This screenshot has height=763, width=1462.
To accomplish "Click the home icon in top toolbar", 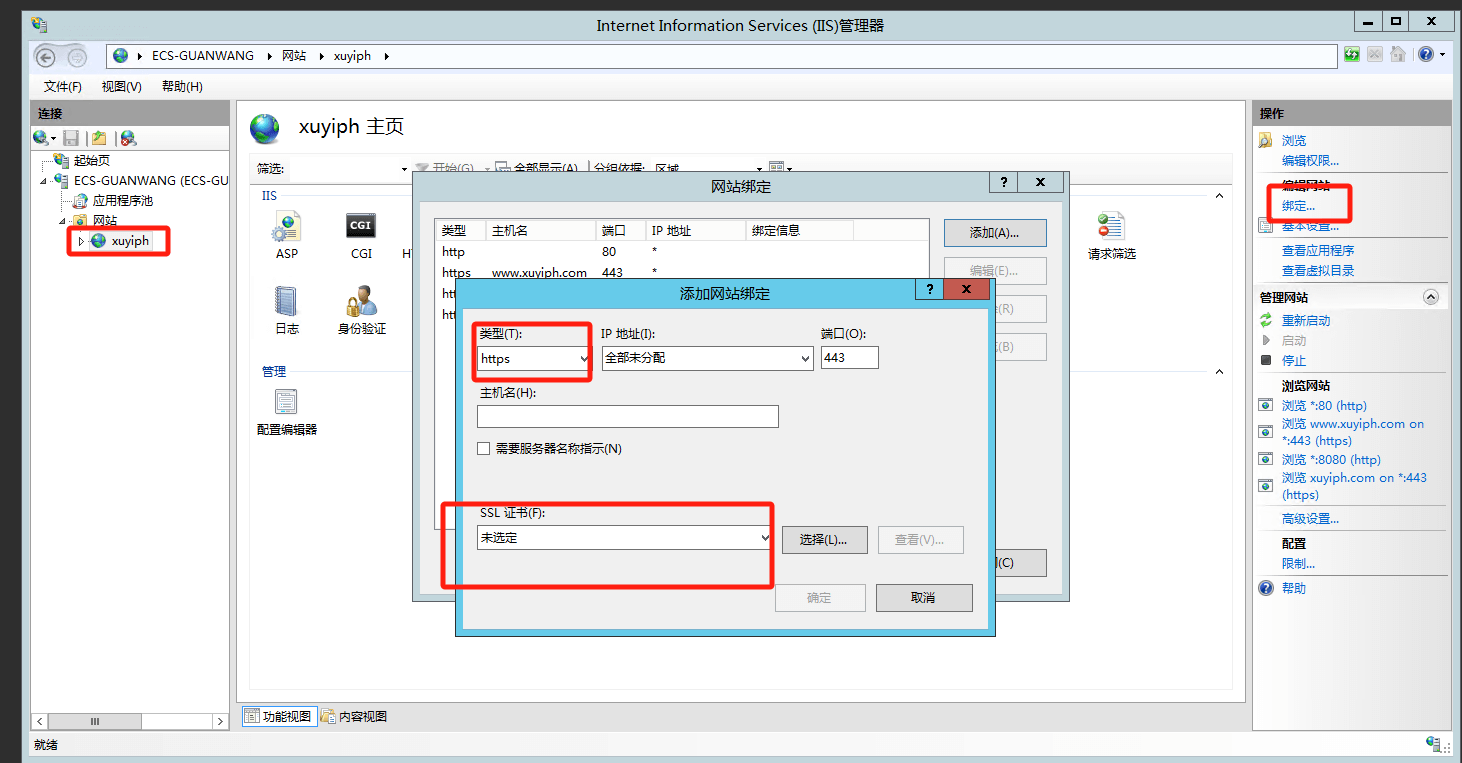I will point(1398,55).
